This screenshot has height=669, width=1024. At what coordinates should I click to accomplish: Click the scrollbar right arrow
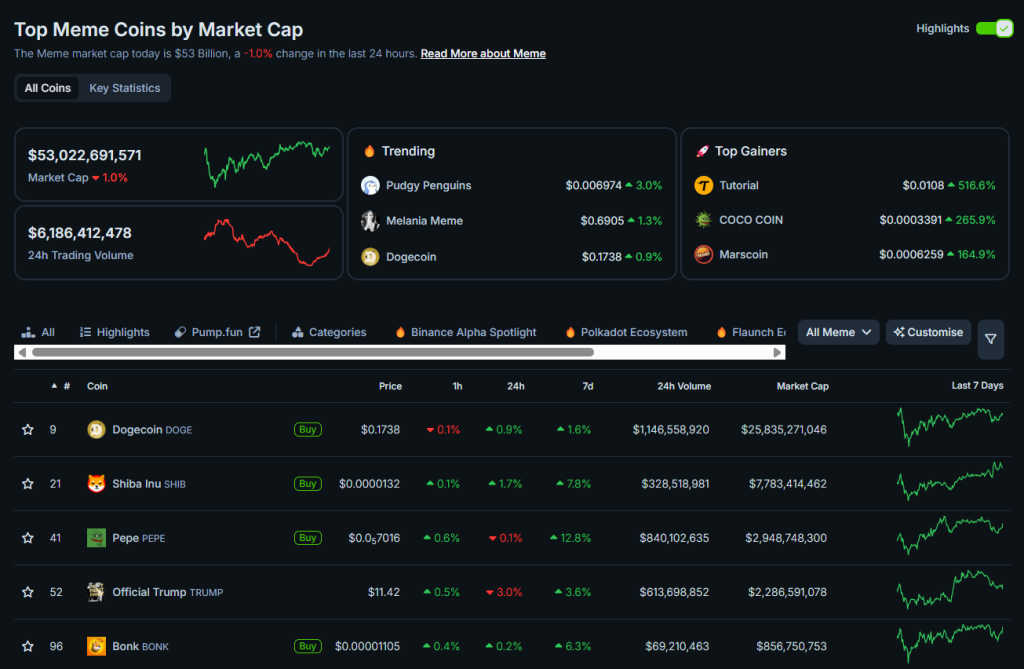(x=777, y=352)
